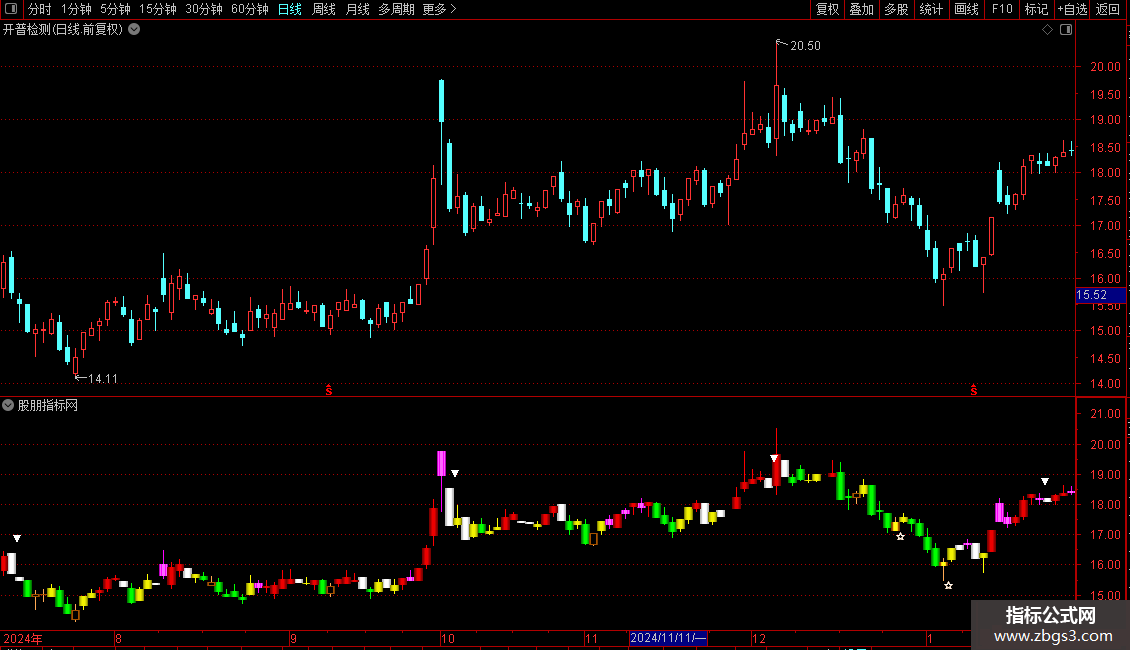1130x650 pixels.
Task: Click month 10 on the time axis
Action: pyautogui.click(x=448, y=638)
